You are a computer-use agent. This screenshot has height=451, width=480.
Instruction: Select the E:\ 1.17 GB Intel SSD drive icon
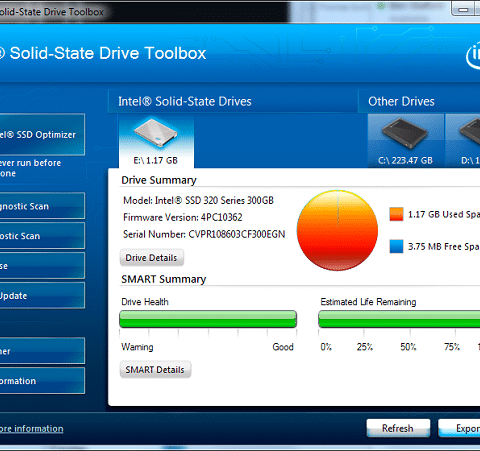(x=156, y=141)
